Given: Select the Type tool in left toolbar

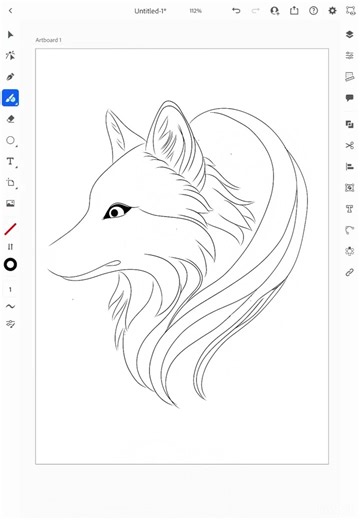Looking at the screenshot, I should (x=10, y=162).
